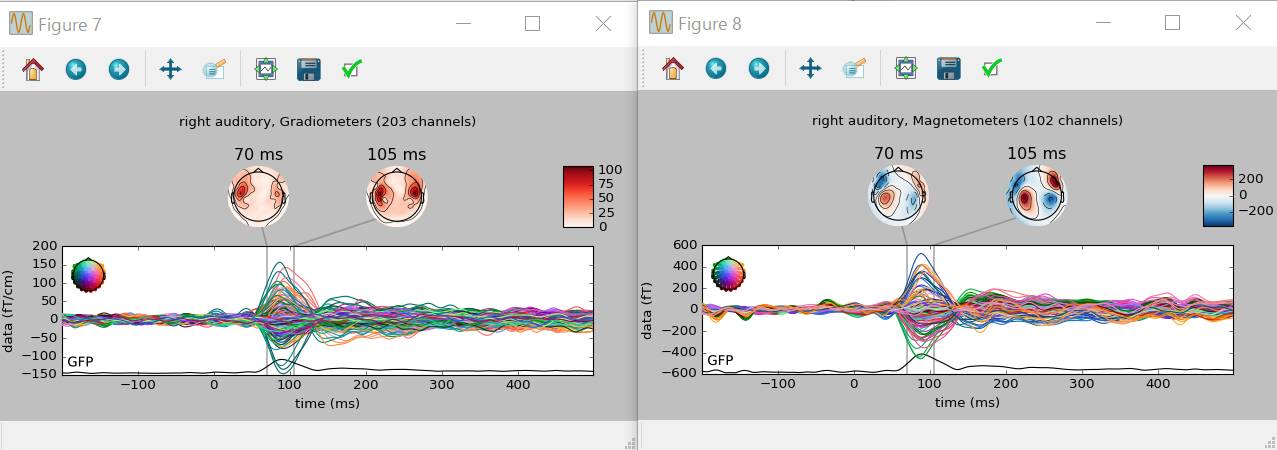1277x450 pixels.
Task: Click the red-blue magnetometer colorbar
Action: [1217, 196]
